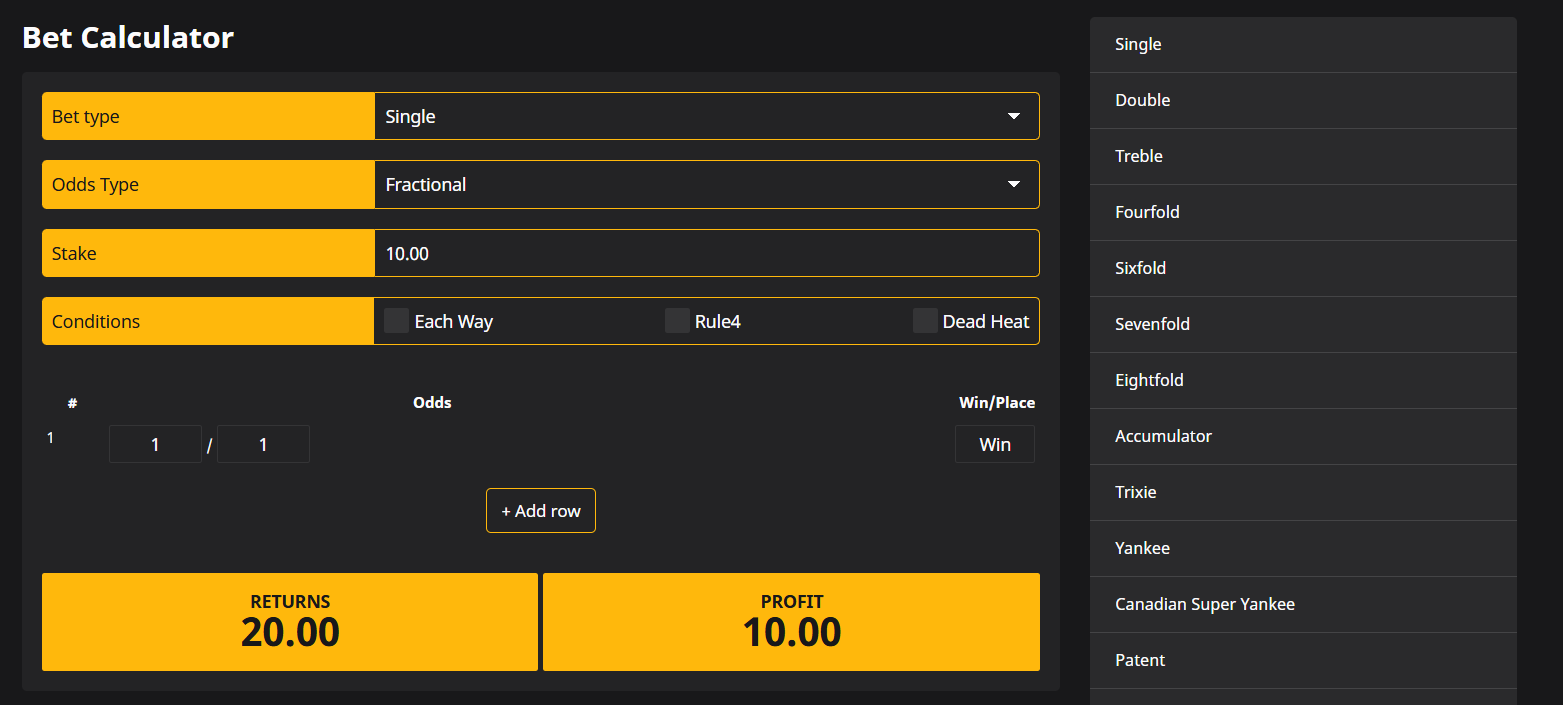Click the odds denominator field
The height and width of the screenshot is (705, 1563).
coord(263,445)
